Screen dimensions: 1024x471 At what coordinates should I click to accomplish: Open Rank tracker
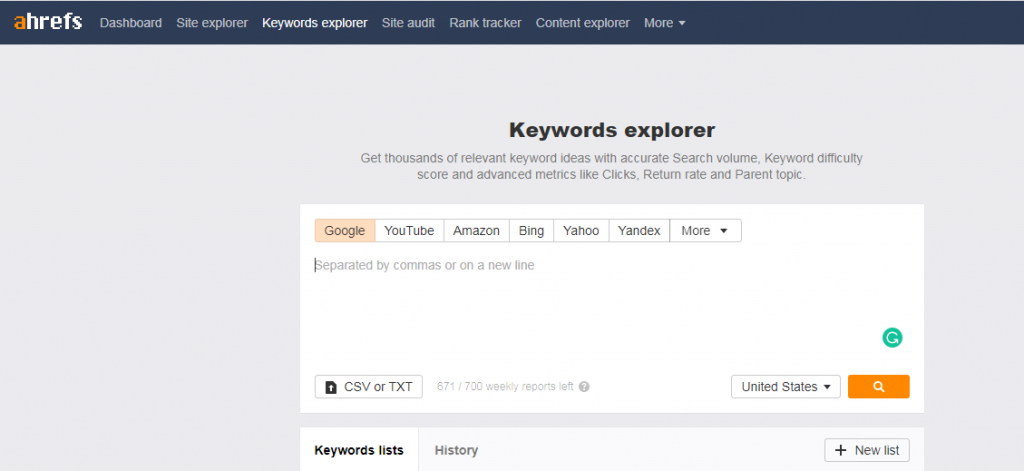coord(485,23)
